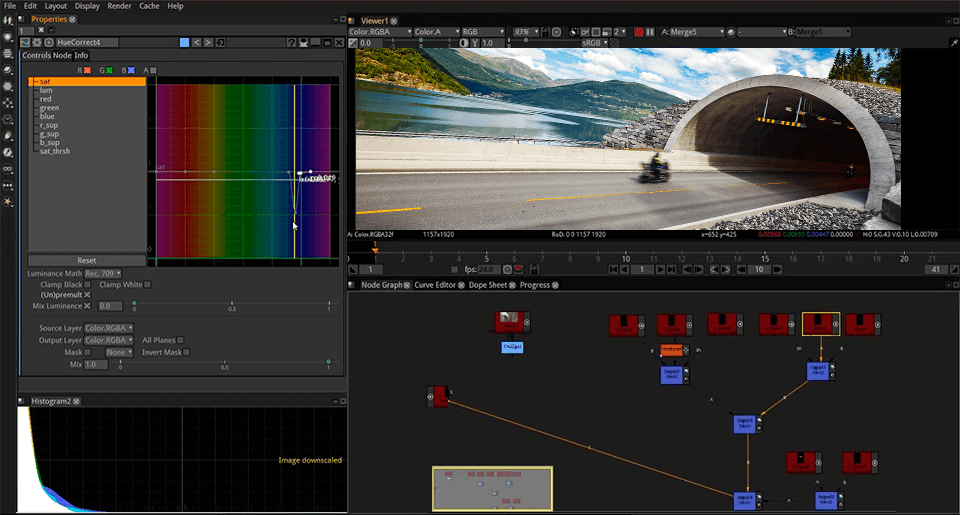Open viewer display channels RGB dropdown
The image size is (960, 515).
[483, 32]
